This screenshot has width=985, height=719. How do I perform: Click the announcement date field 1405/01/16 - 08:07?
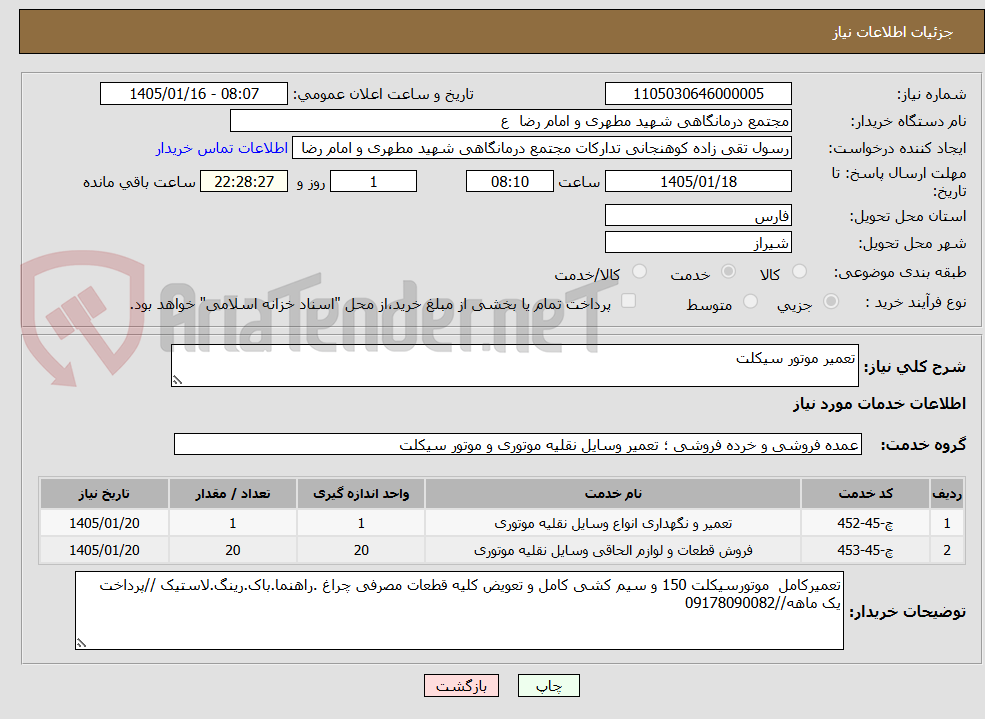pyautogui.click(x=193, y=94)
